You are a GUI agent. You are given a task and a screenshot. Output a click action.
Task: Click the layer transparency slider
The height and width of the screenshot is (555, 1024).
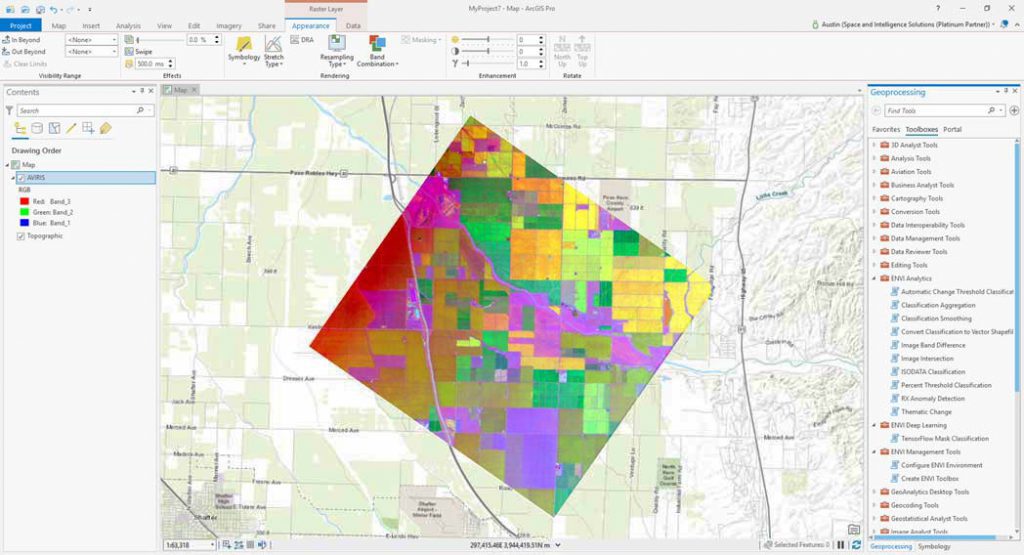(x=159, y=40)
